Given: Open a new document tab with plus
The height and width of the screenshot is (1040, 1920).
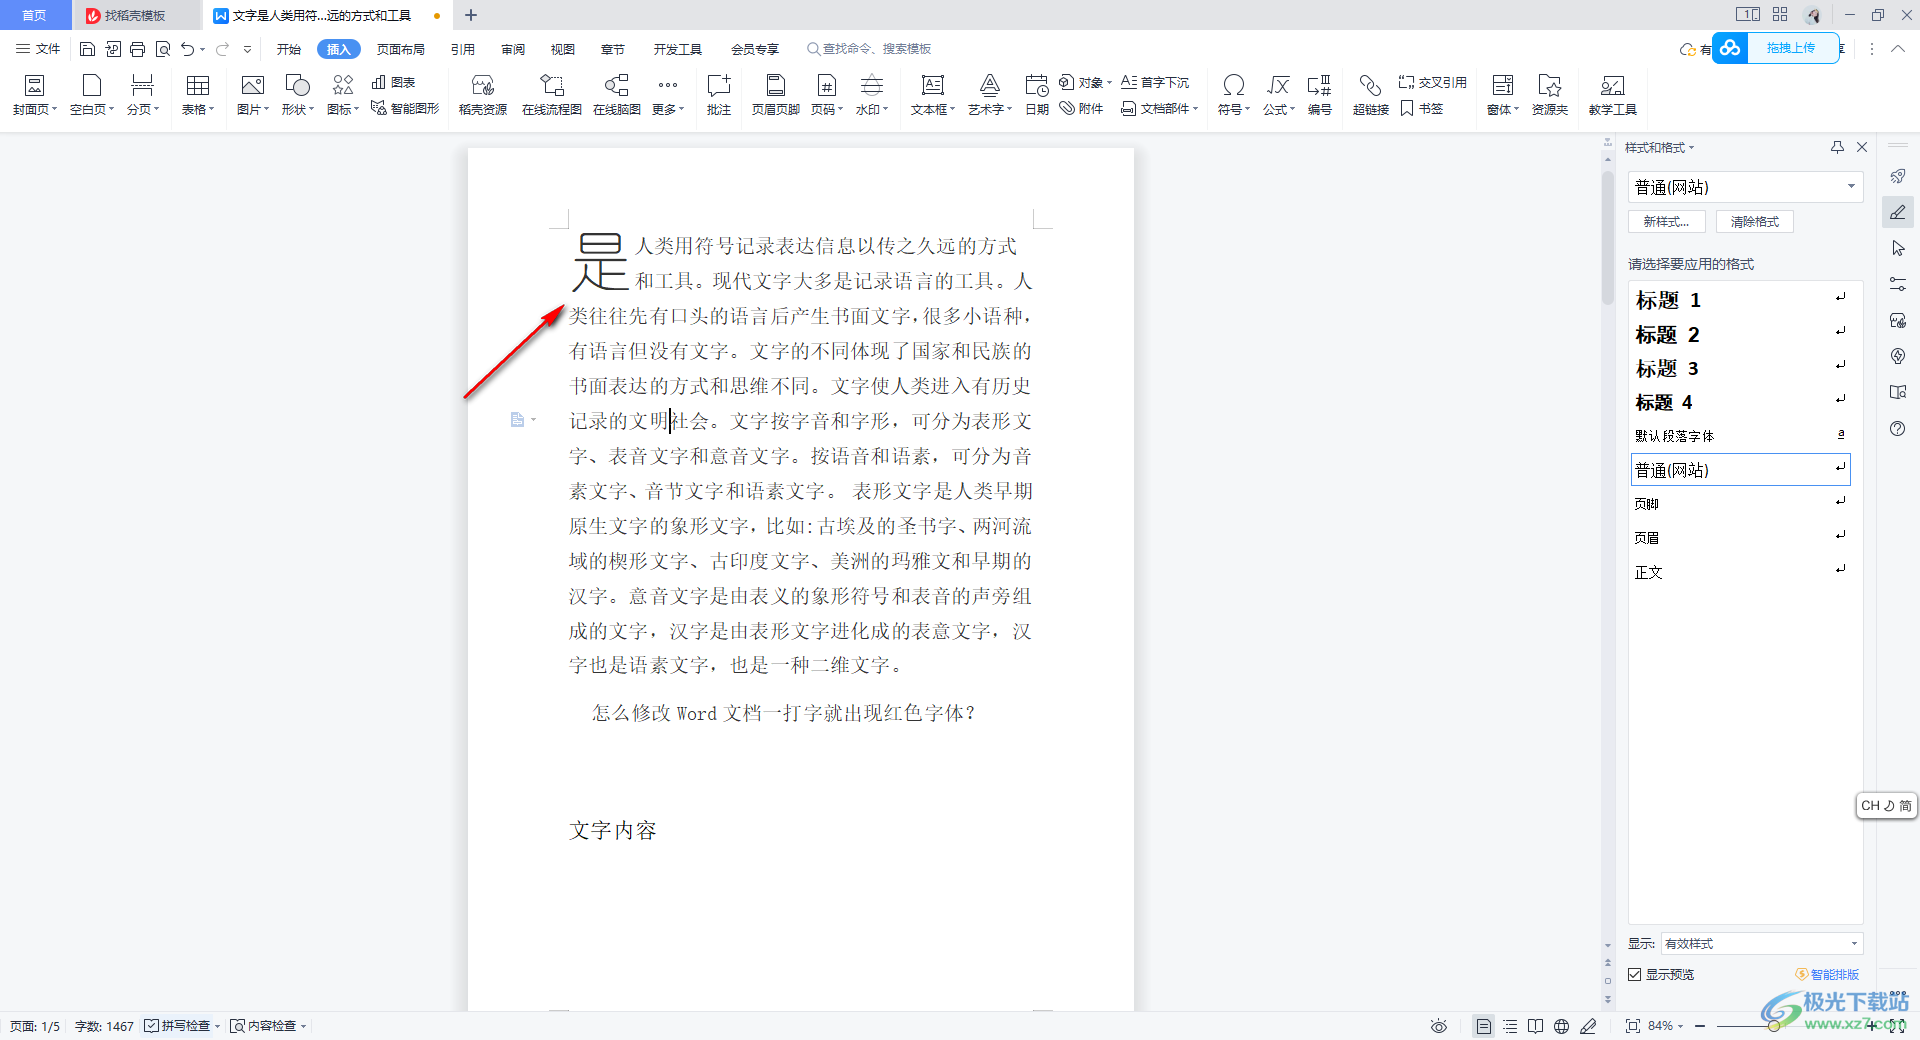Looking at the screenshot, I should [471, 15].
